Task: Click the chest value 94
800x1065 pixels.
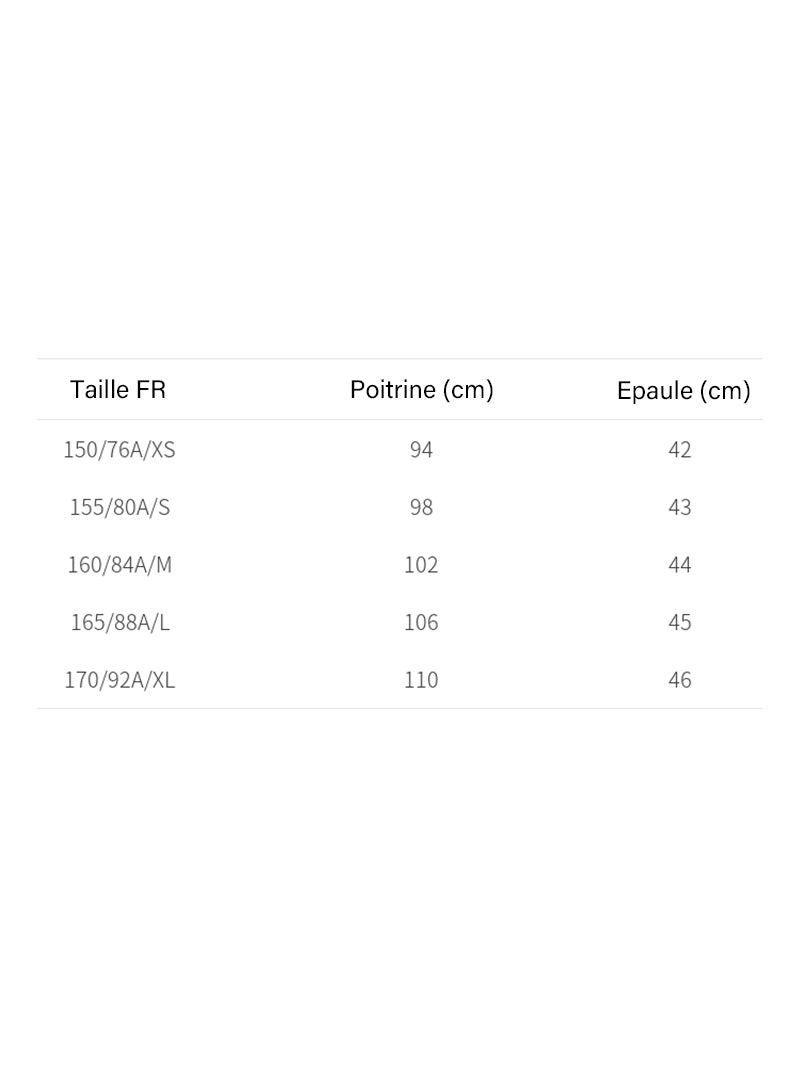Action: point(421,450)
